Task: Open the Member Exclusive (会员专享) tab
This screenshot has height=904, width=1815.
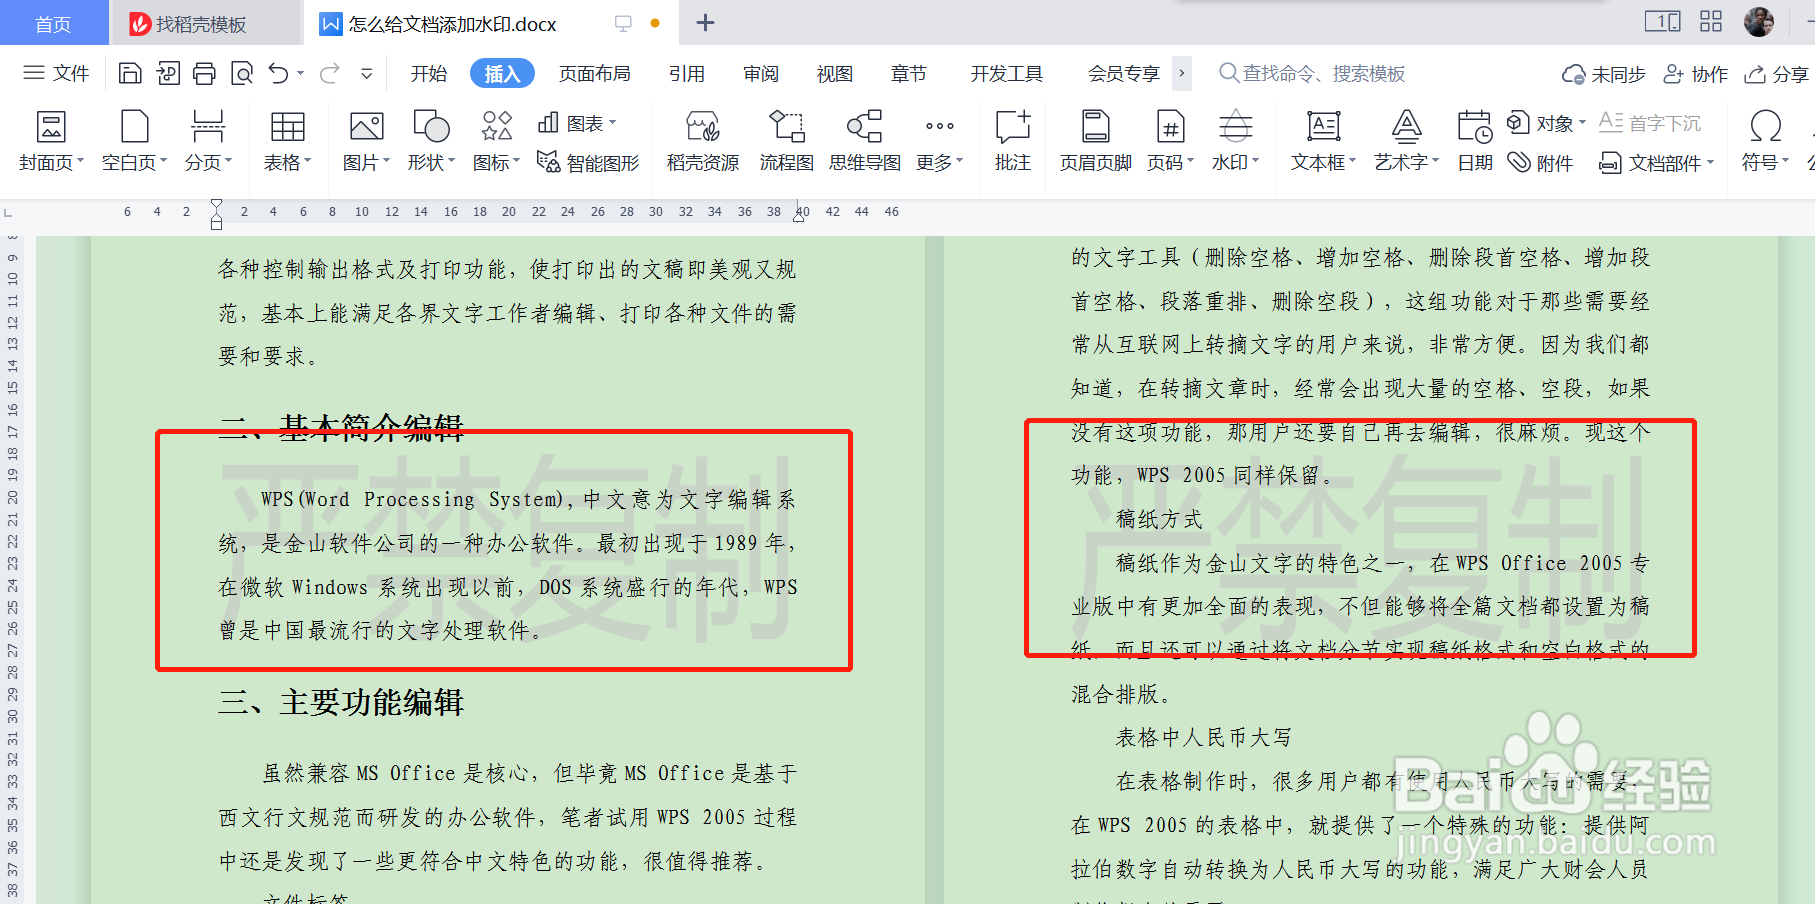Action: click(1124, 73)
